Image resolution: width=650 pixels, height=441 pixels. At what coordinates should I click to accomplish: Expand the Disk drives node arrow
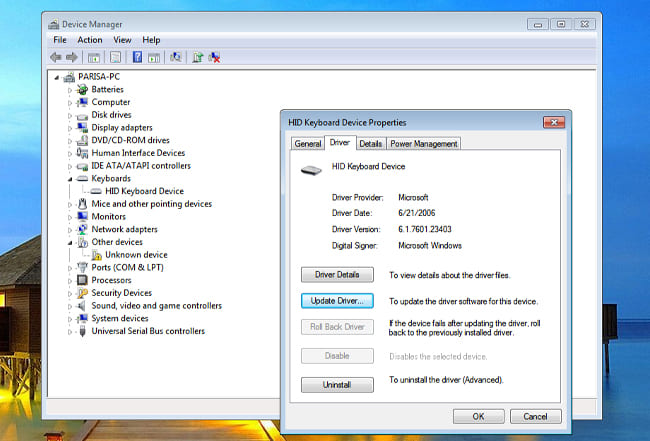pyautogui.click(x=70, y=115)
